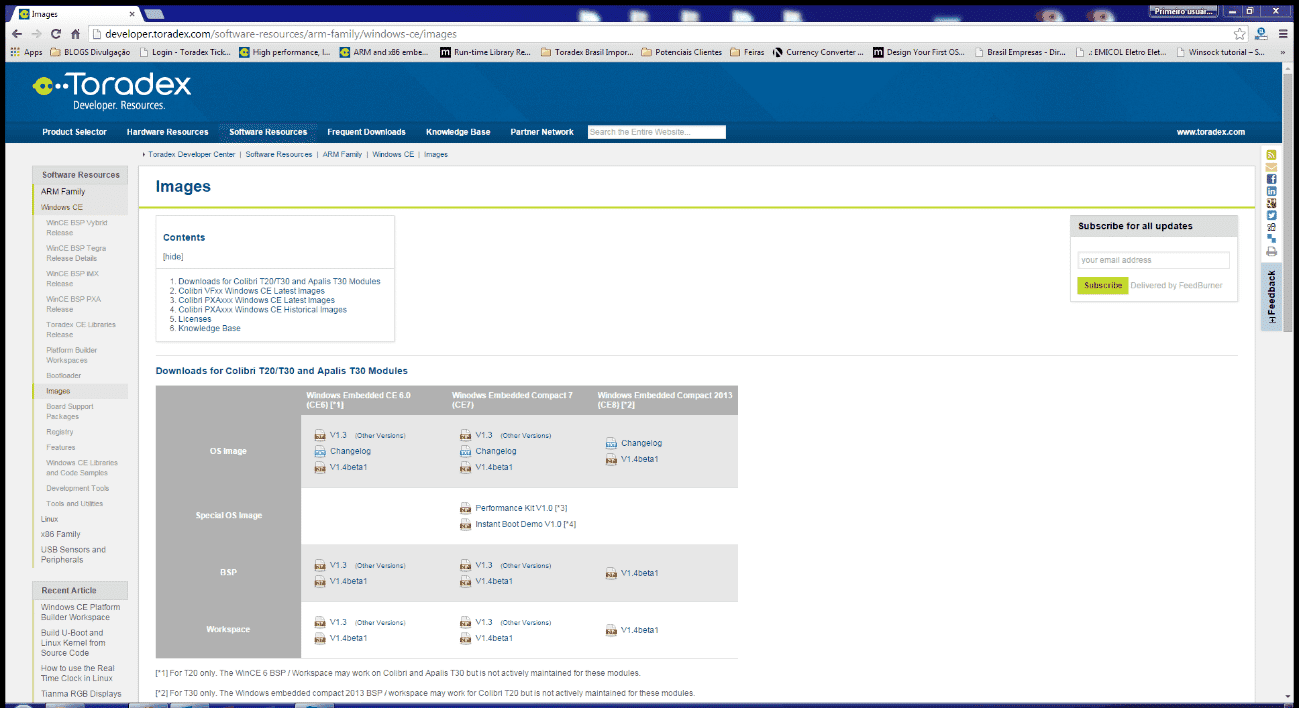
Task: Open Feiras bookmark folder
Action: pyautogui.click(x=747, y=52)
